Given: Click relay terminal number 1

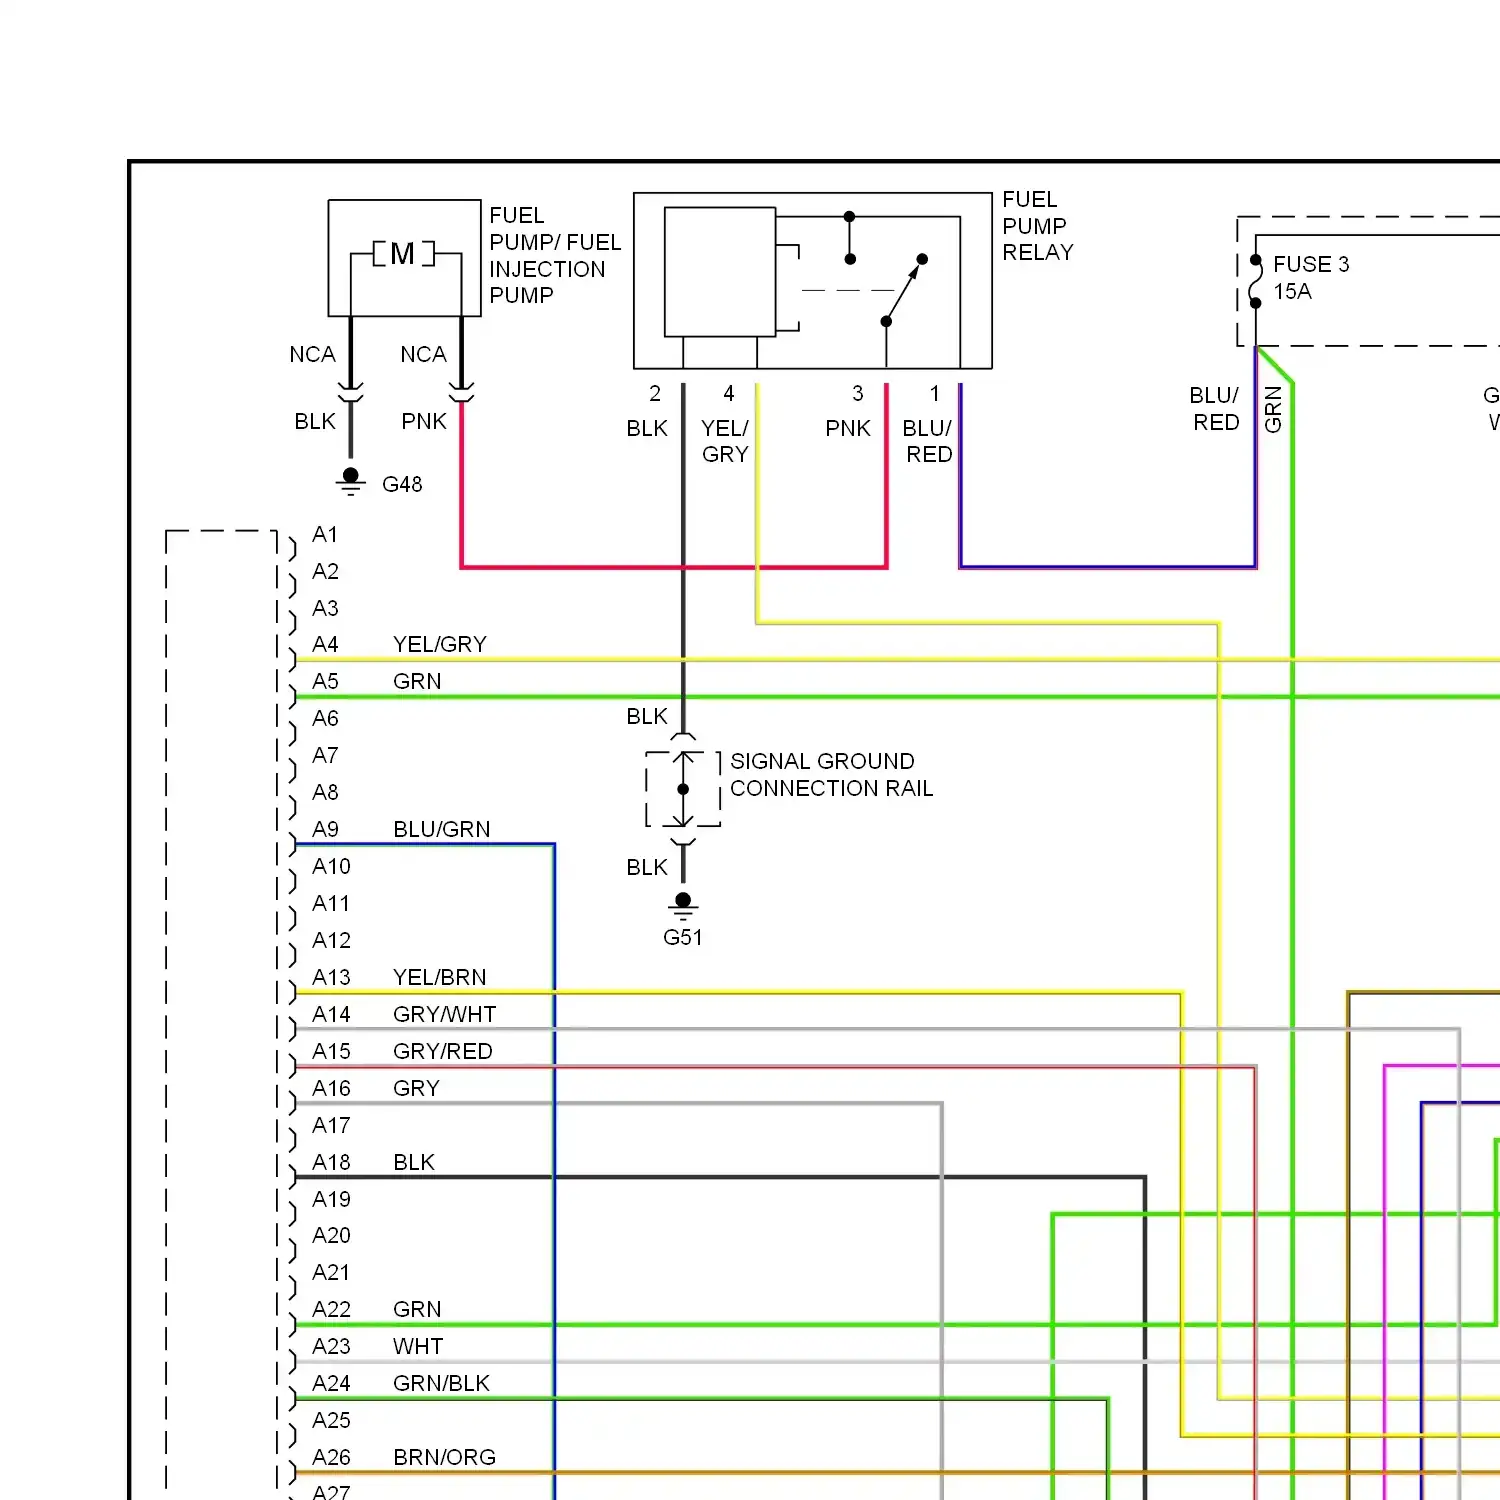Looking at the screenshot, I should click(x=935, y=393).
